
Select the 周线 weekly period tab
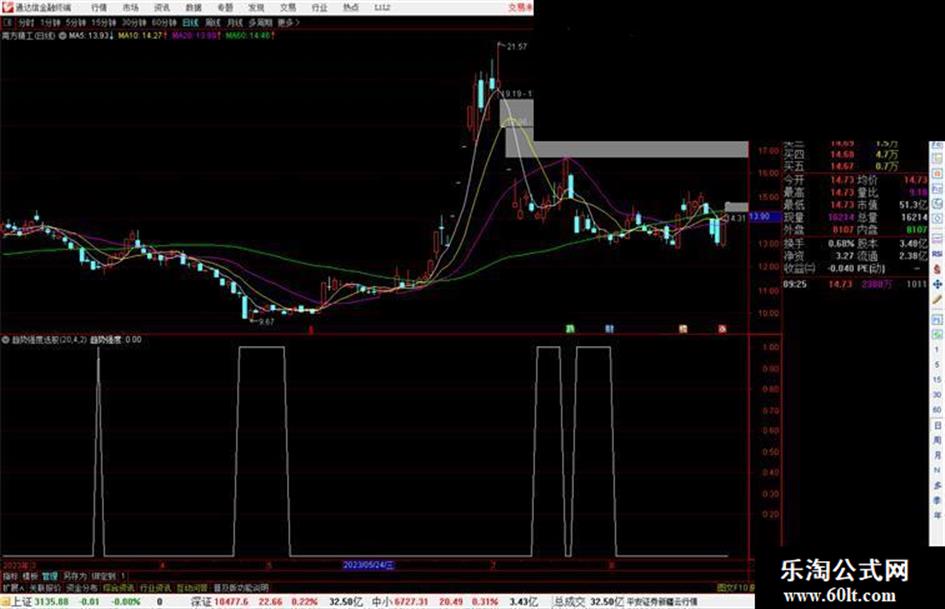pyautogui.click(x=213, y=22)
